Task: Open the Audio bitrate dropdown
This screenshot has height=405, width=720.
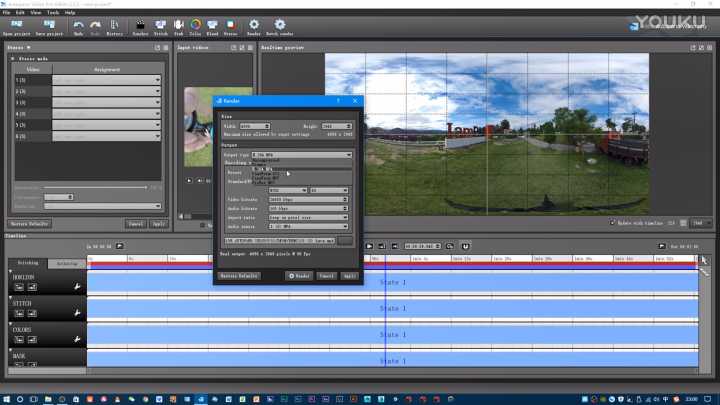Action: [x=308, y=208]
